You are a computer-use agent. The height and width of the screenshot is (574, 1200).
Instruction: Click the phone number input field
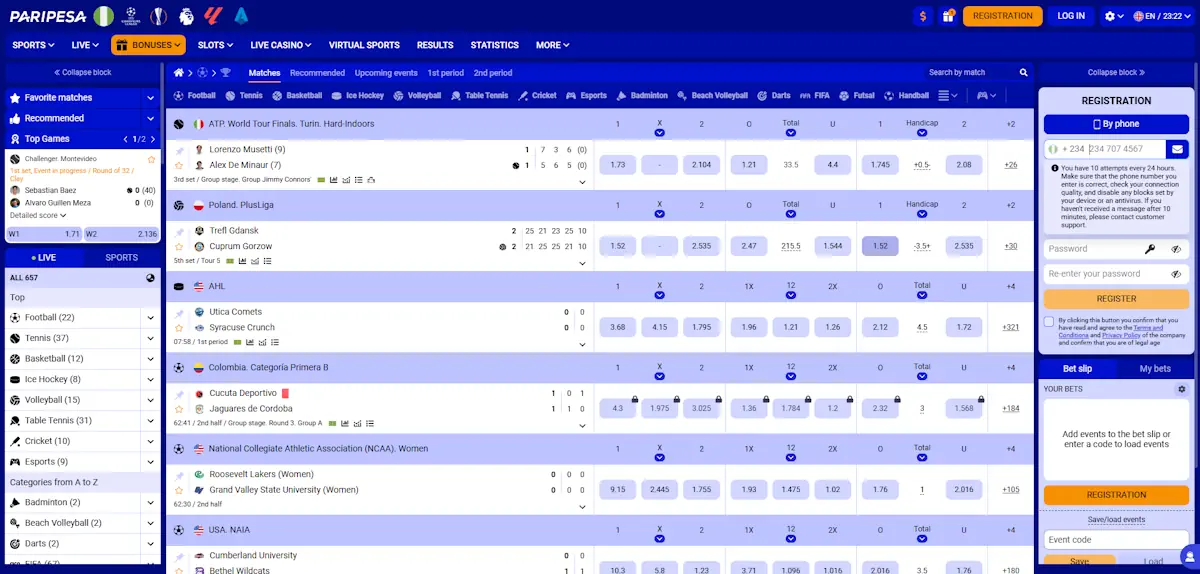click(x=1125, y=149)
